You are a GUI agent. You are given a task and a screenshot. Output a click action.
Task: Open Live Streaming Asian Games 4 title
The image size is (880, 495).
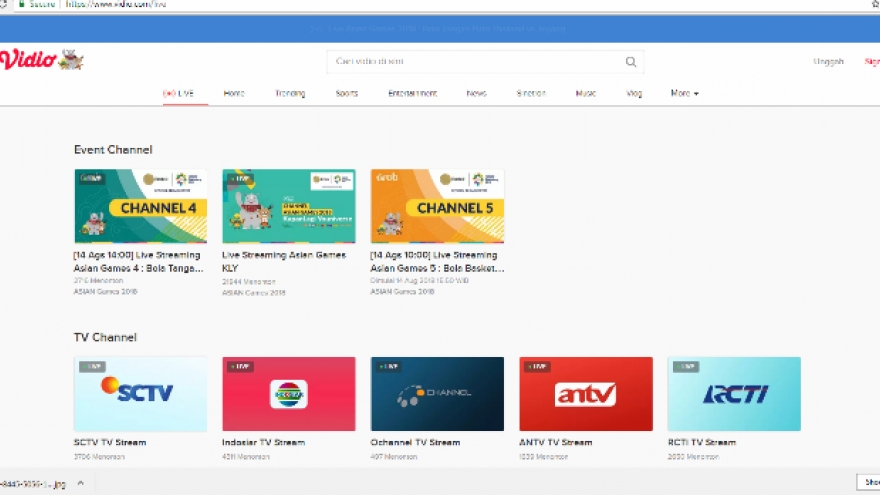coord(138,262)
